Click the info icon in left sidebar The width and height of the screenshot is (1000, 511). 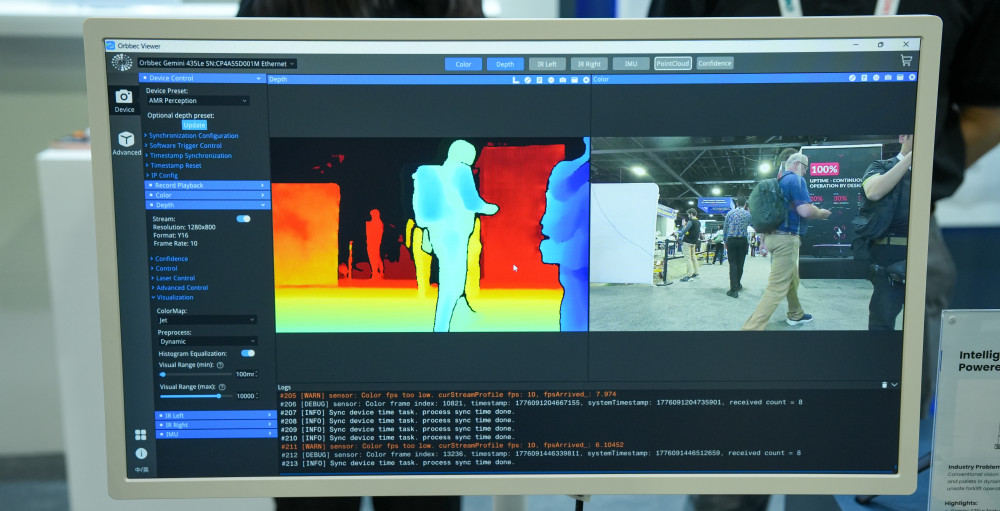point(141,453)
